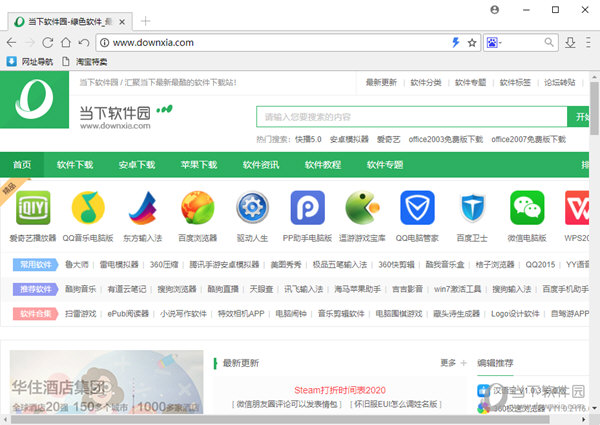The width and height of the screenshot is (600, 425).
Task: Open the browser home page
Action: (66, 42)
